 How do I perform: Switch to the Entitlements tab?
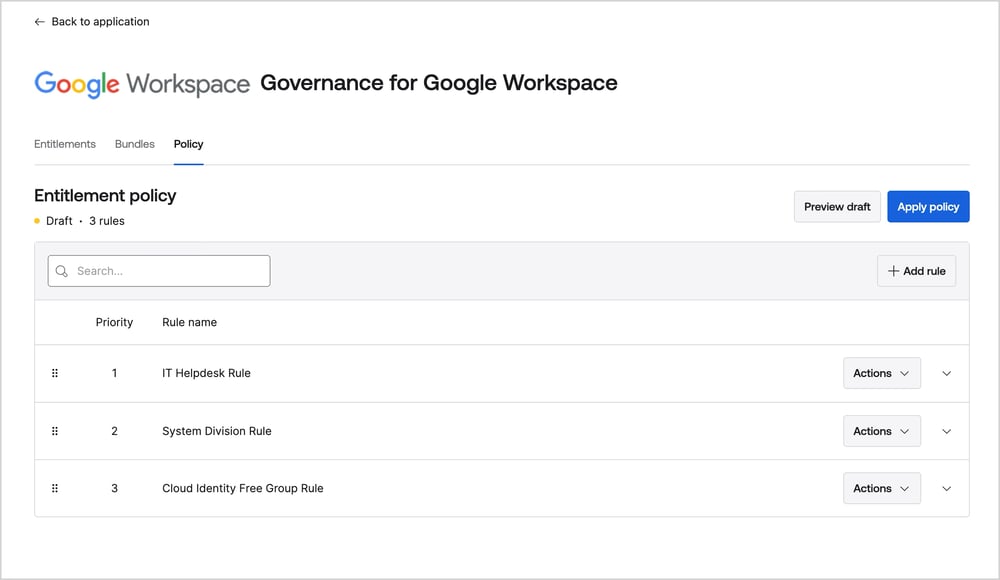(65, 144)
